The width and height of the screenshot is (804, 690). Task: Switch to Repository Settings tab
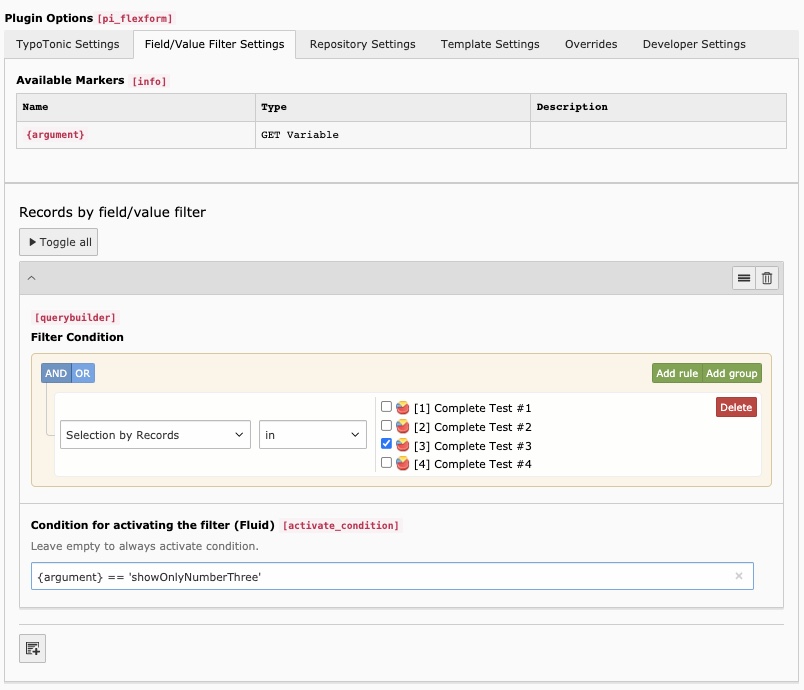coord(363,44)
